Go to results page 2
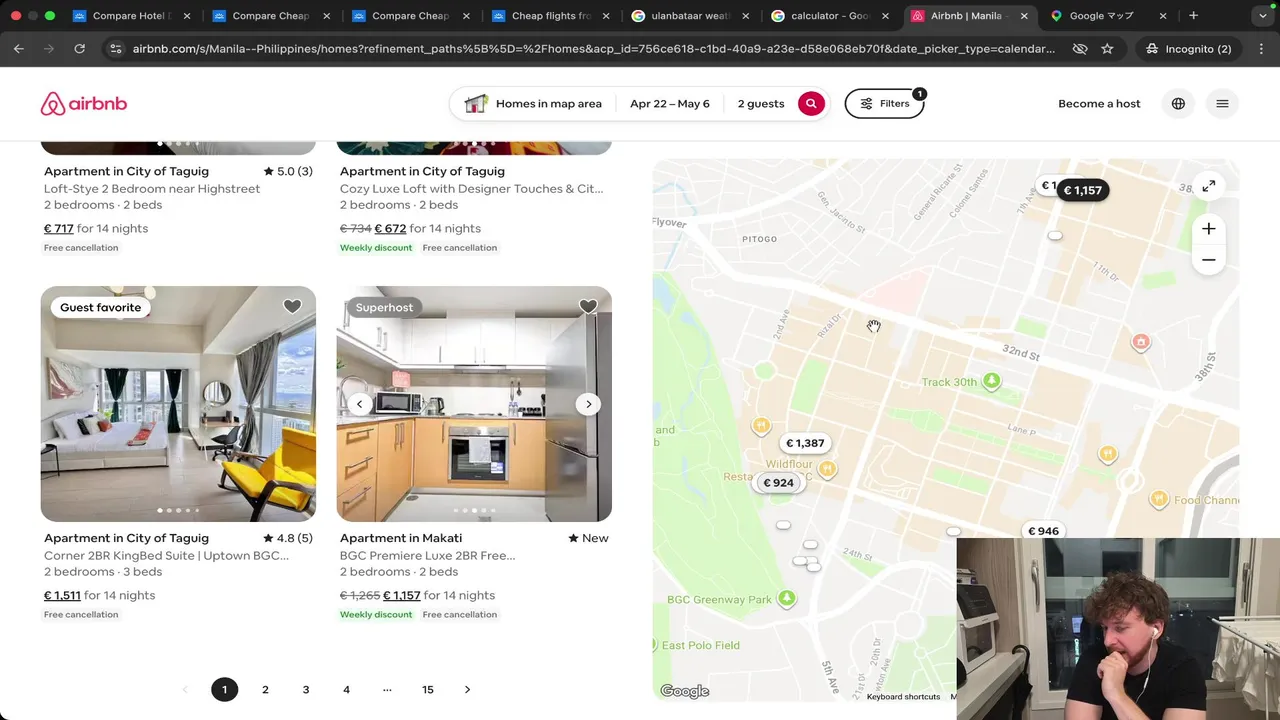Image resolution: width=1280 pixels, height=720 pixels. (265, 689)
